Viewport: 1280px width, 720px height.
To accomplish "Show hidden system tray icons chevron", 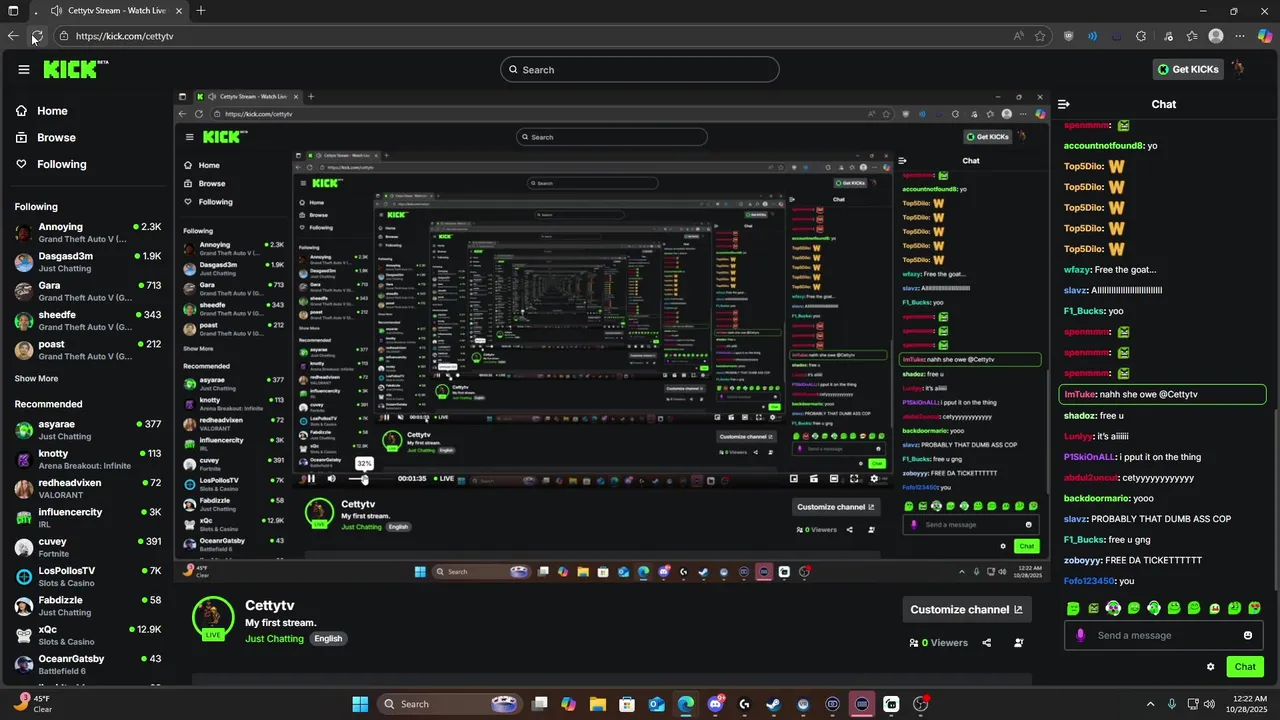I will 1150,704.
